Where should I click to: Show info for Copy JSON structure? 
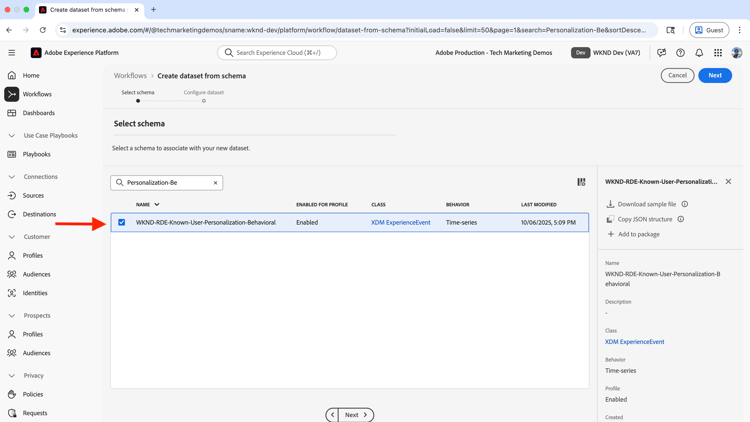point(681,219)
